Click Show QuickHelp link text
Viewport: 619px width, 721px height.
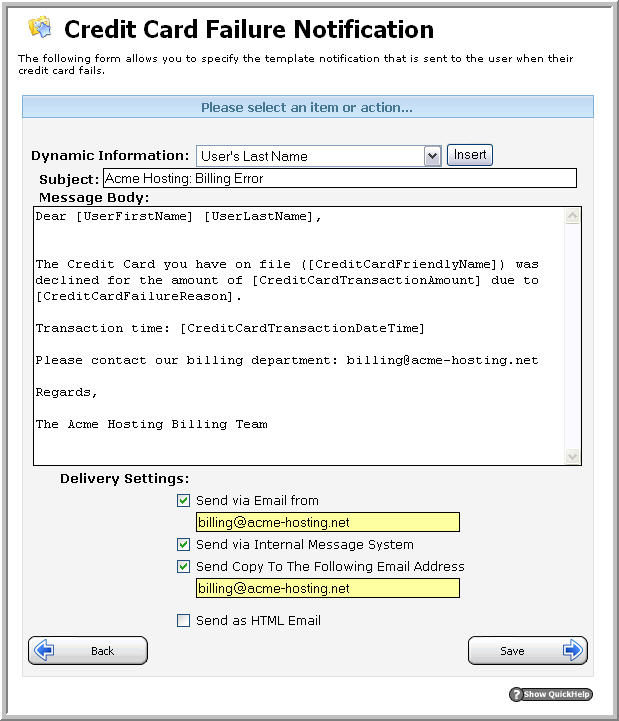[556, 694]
